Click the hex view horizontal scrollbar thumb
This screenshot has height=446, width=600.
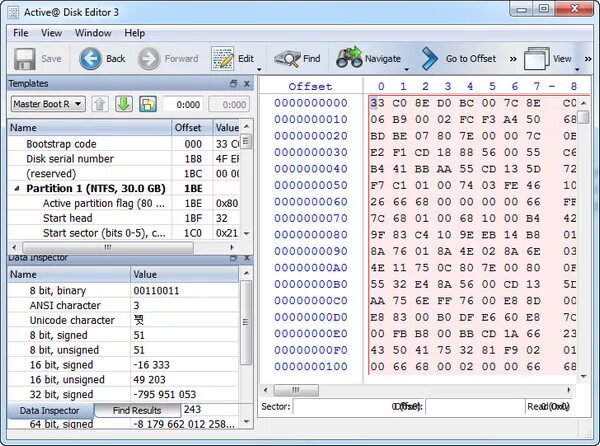tap(296, 391)
